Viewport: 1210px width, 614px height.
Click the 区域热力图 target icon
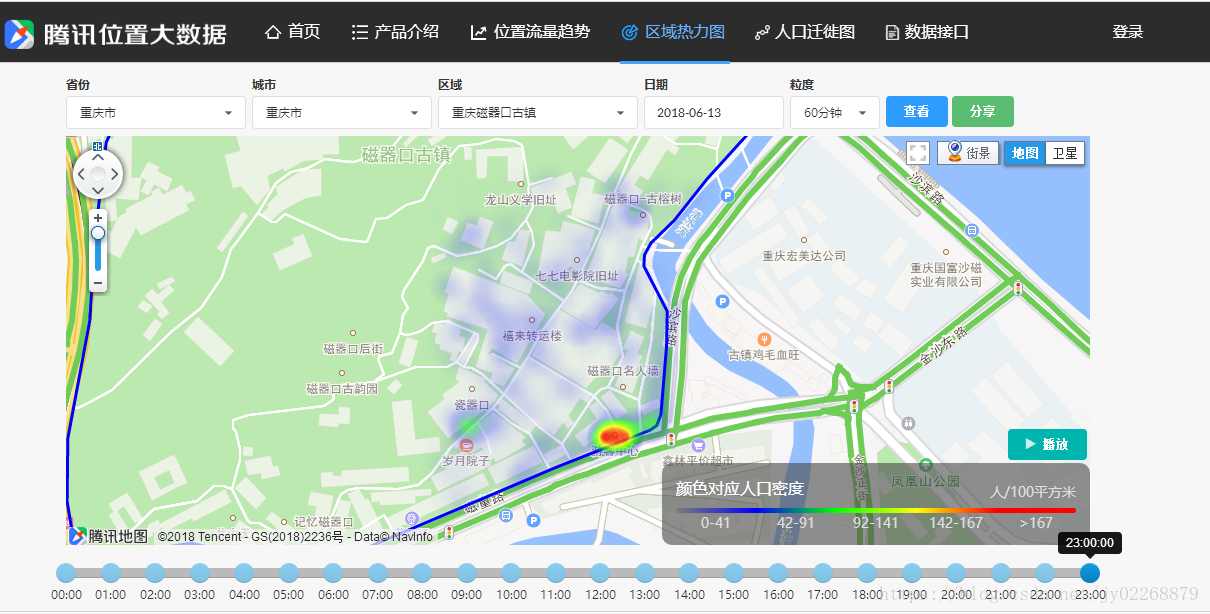pos(629,32)
